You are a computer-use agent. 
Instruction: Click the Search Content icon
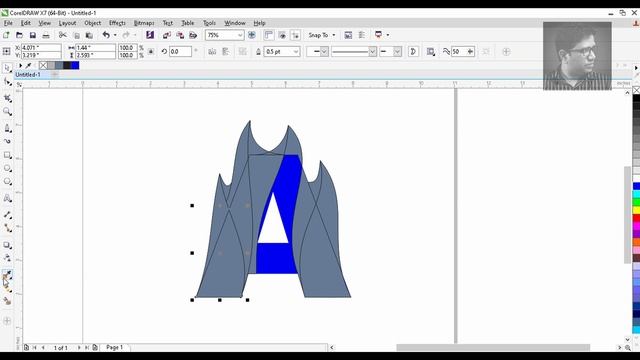[x=150, y=35]
